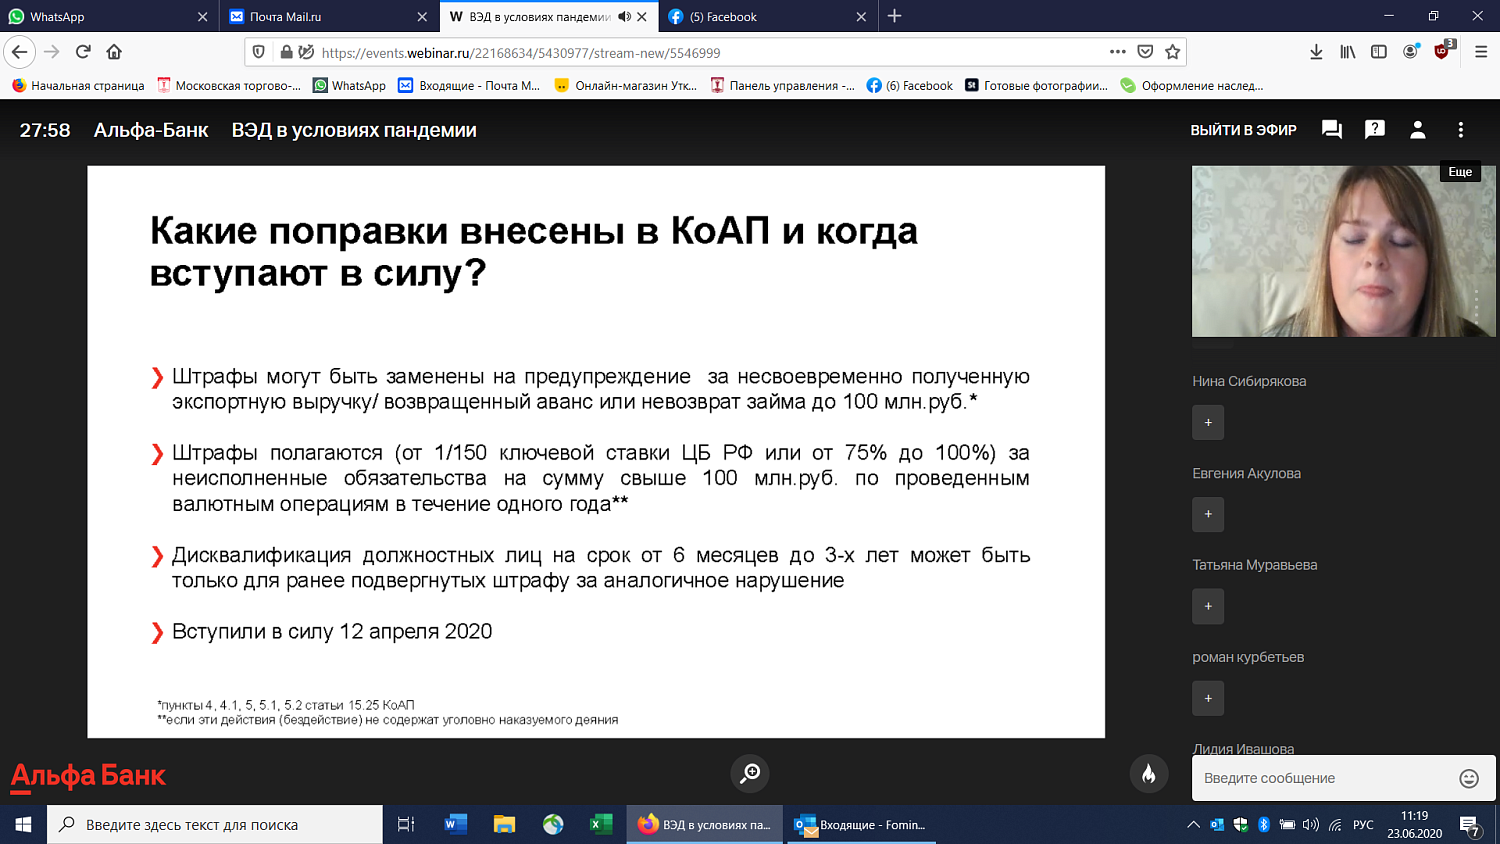Bookmark this page with star icon
Viewport: 1500px width, 844px height.
1173,52
